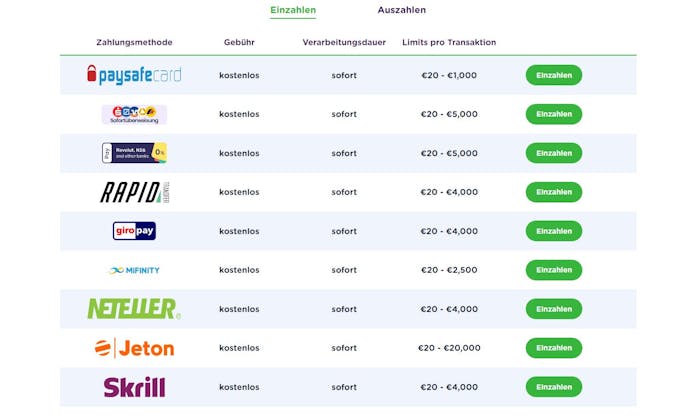Viewport: 700px width, 417px height.
Task: Click Einzahlen in the Skrill row
Action: [554, 387]
